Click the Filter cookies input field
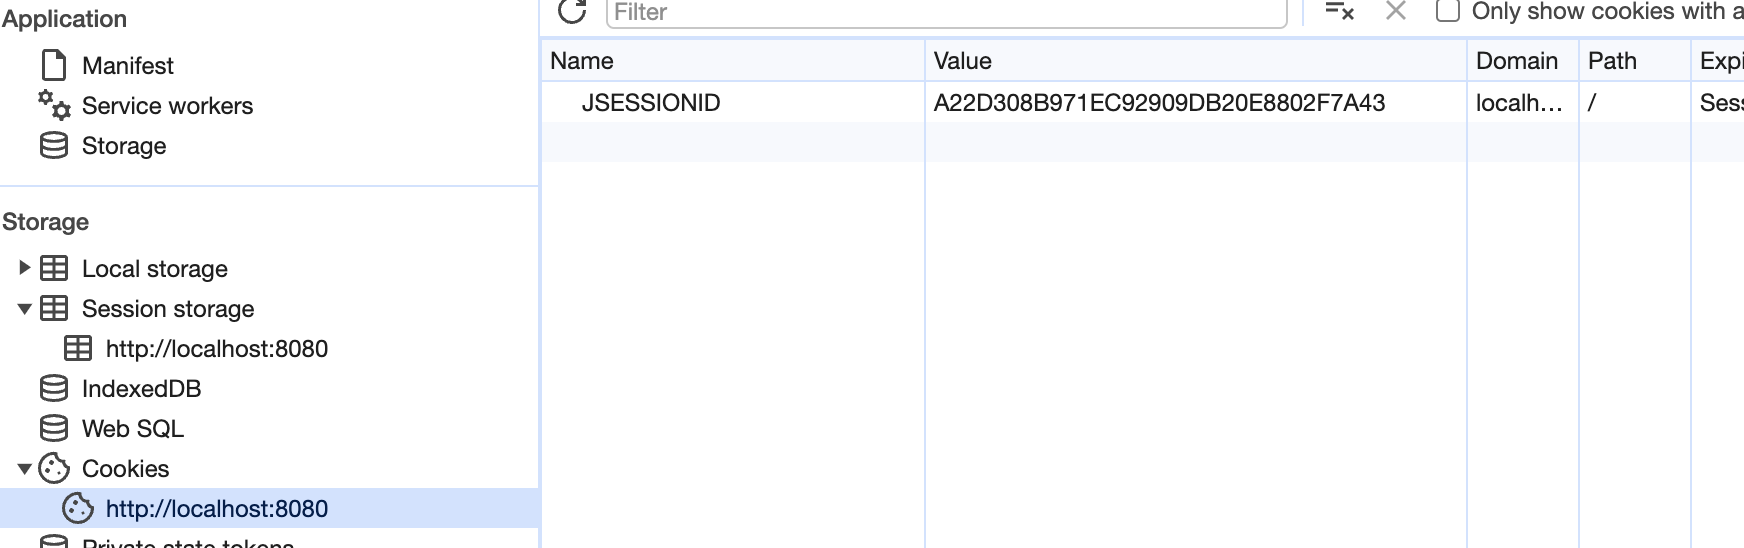The width and height of the screenshot is (1744, 548). coord(945,12)
